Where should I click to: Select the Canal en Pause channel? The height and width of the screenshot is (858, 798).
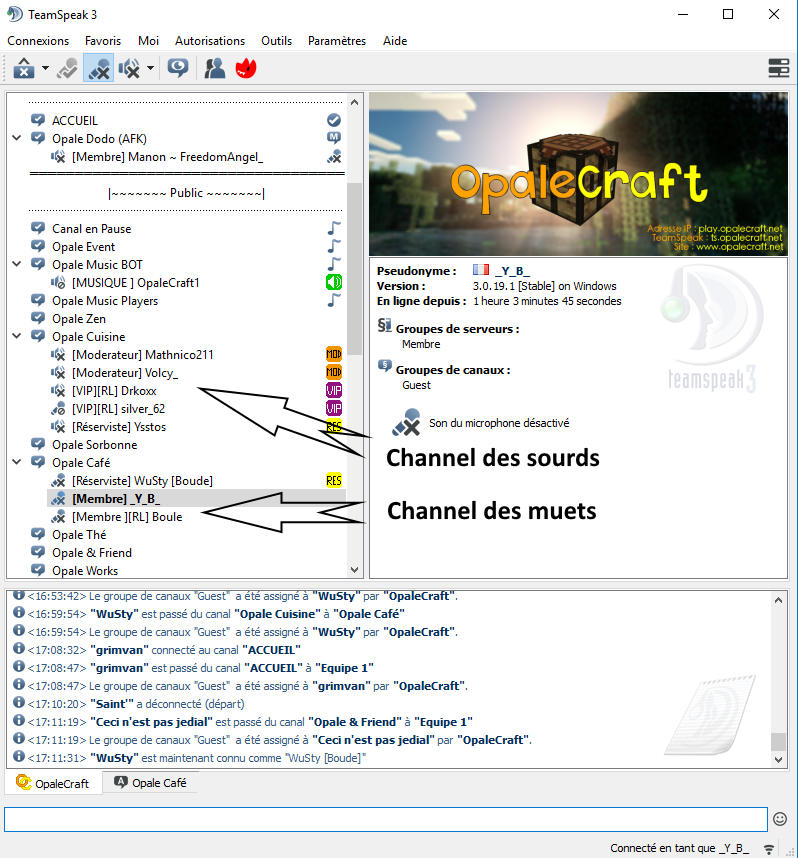click(91, 229)
